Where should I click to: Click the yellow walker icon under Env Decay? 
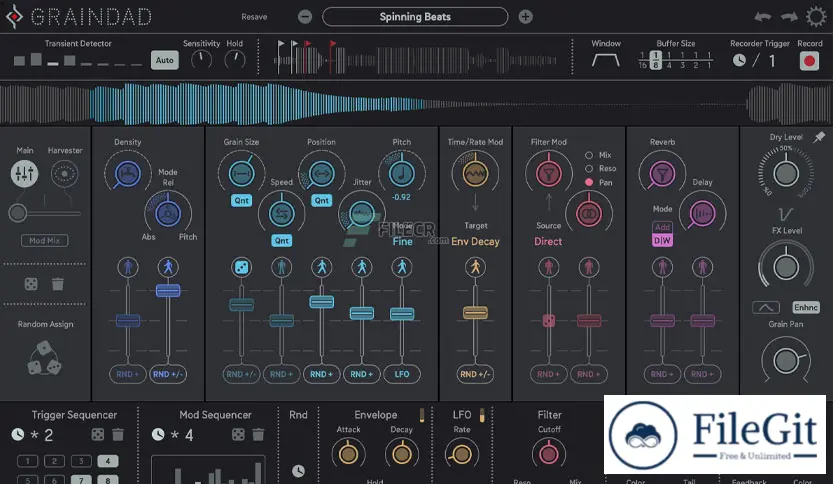tap(475, 267)
